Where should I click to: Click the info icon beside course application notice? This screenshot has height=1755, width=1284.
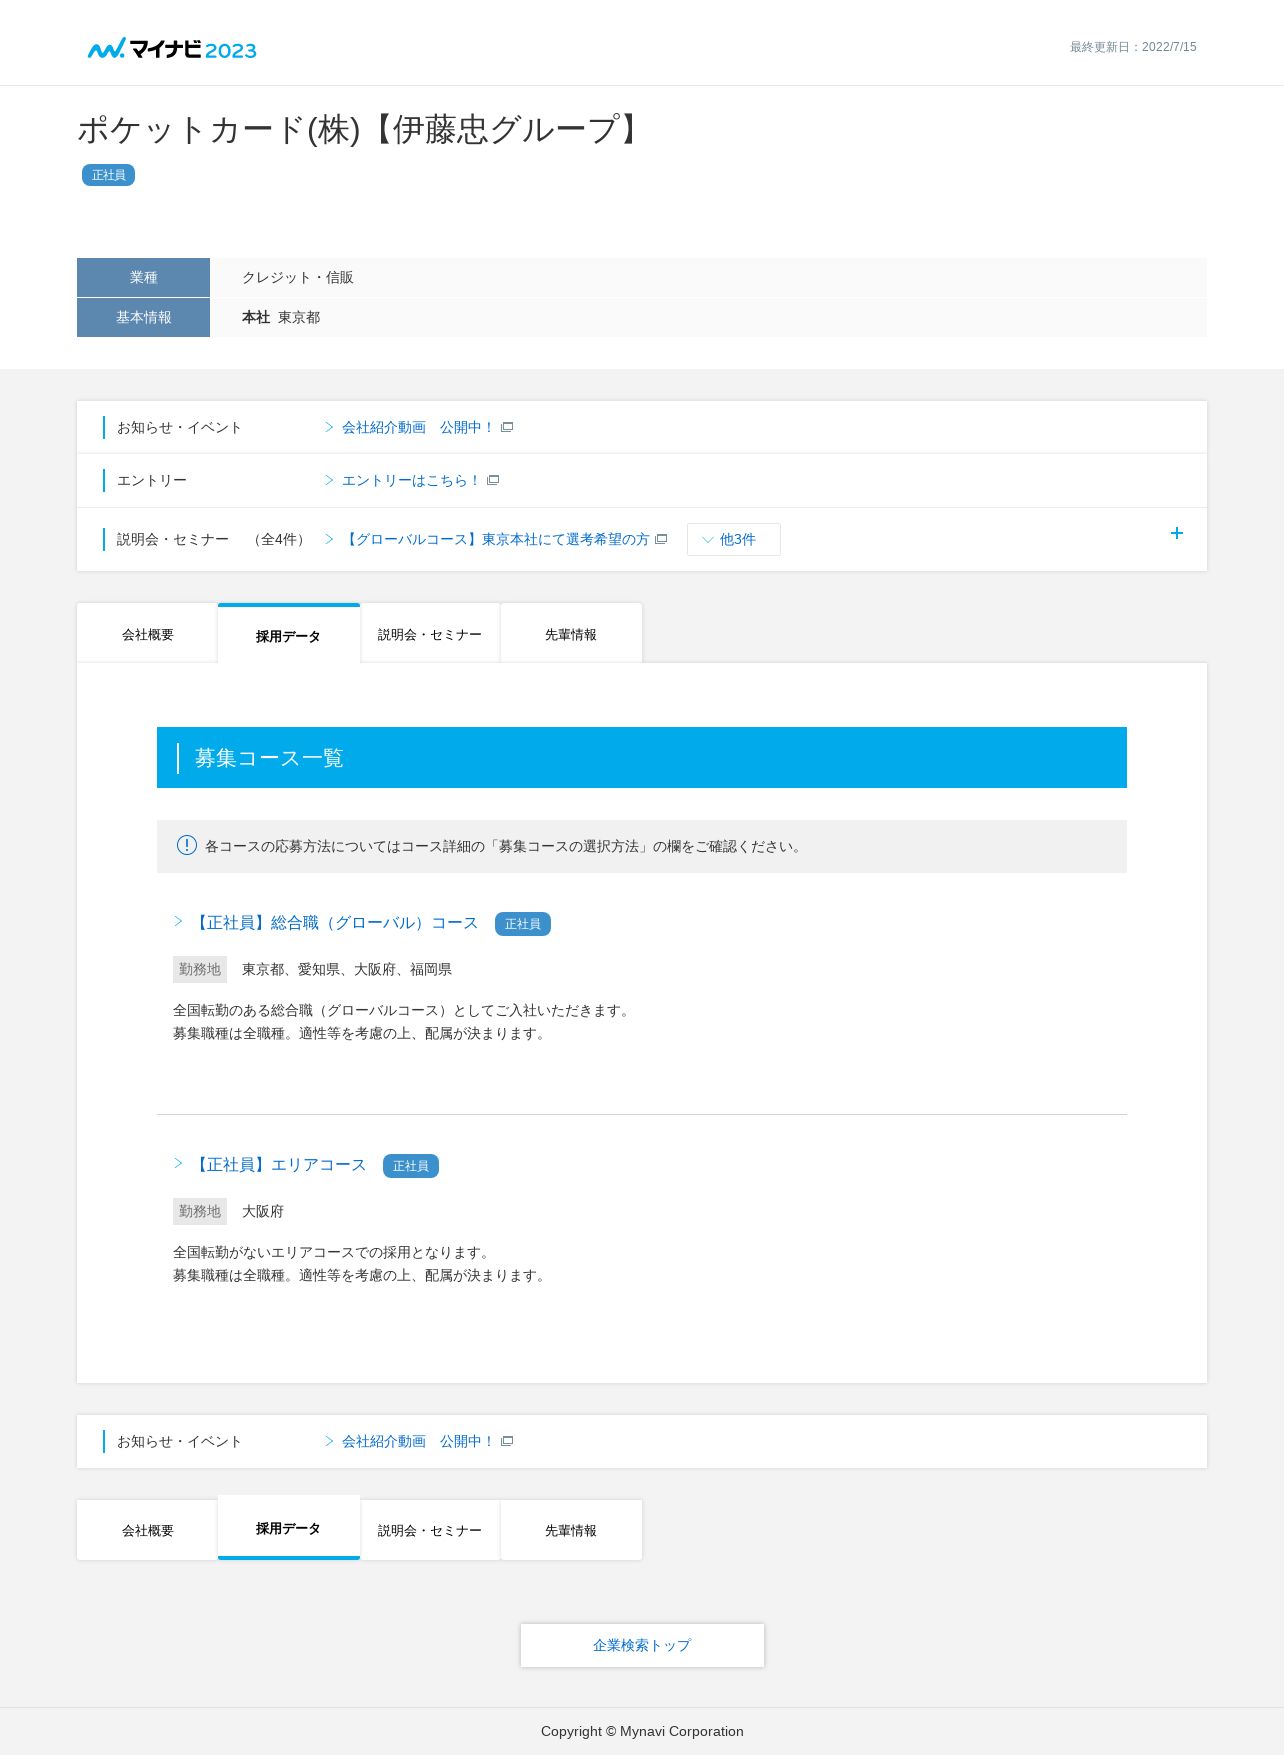click(187, 845)
